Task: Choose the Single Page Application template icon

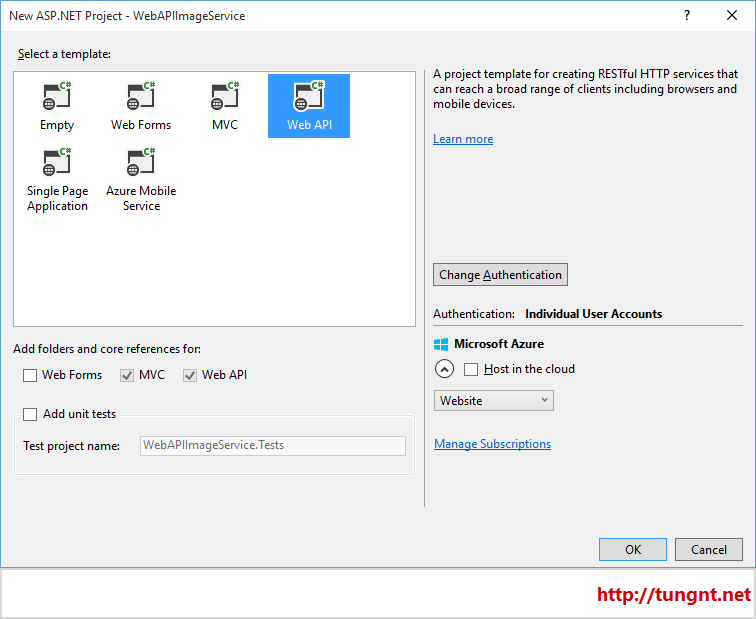Action: click(57, 162)
